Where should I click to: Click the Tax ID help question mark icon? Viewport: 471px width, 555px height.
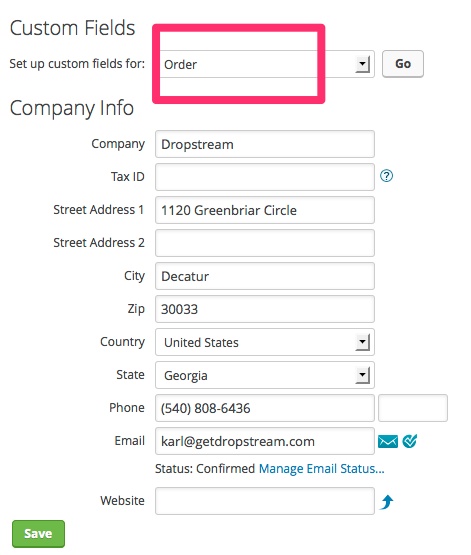[386, 176]
